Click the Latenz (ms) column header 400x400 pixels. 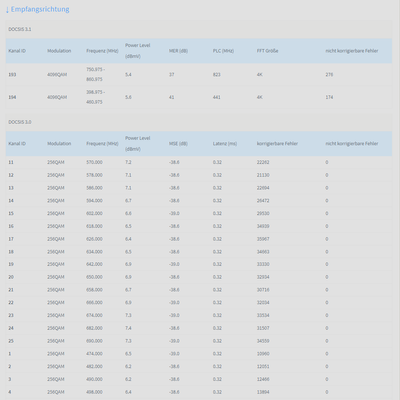[225, 144]
